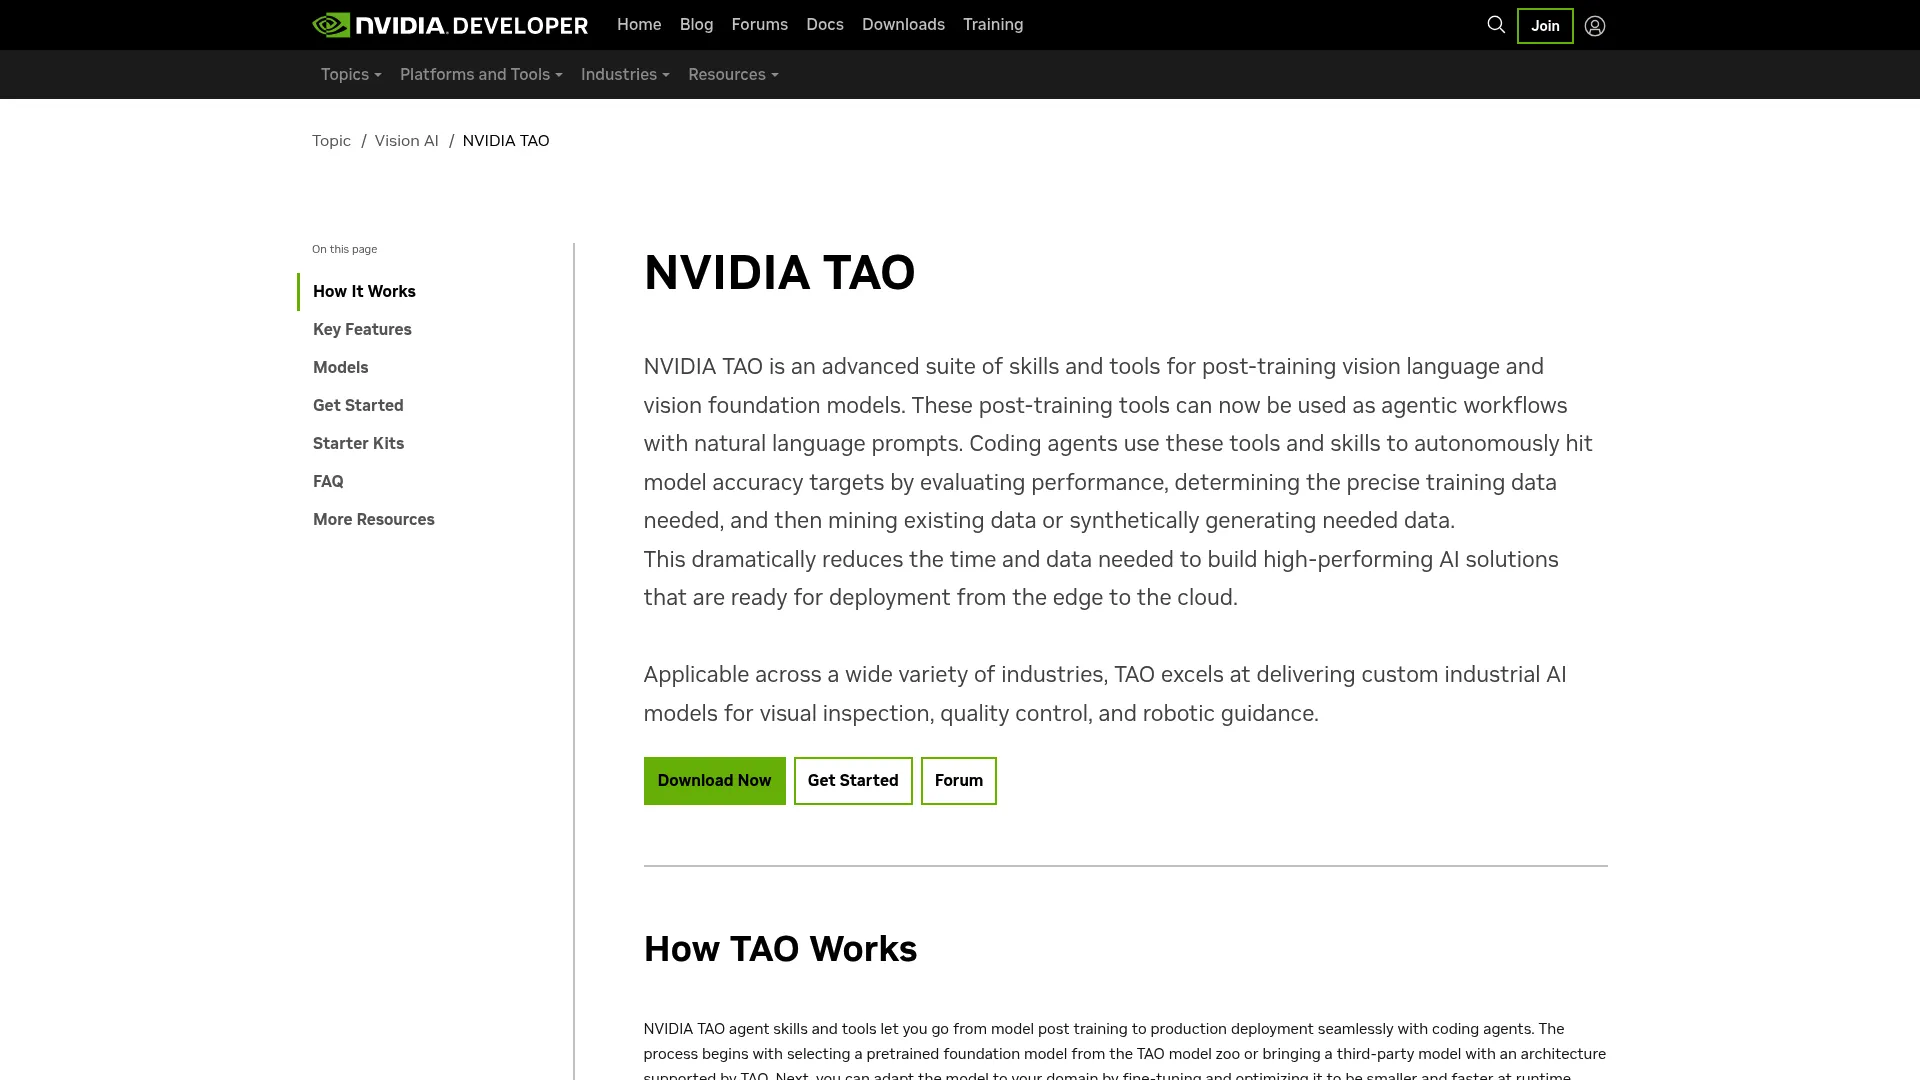Expand the Topics dropdown menu
Image resolution: width=1920 pixels, height=1080 pixels.
(x=351, y=75)
